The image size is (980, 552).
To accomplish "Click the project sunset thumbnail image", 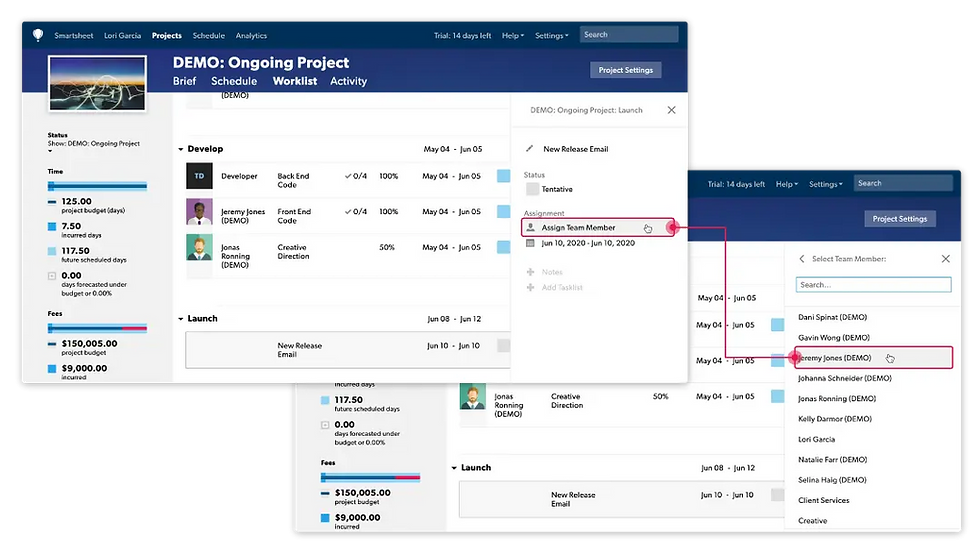I will (98, 83).
